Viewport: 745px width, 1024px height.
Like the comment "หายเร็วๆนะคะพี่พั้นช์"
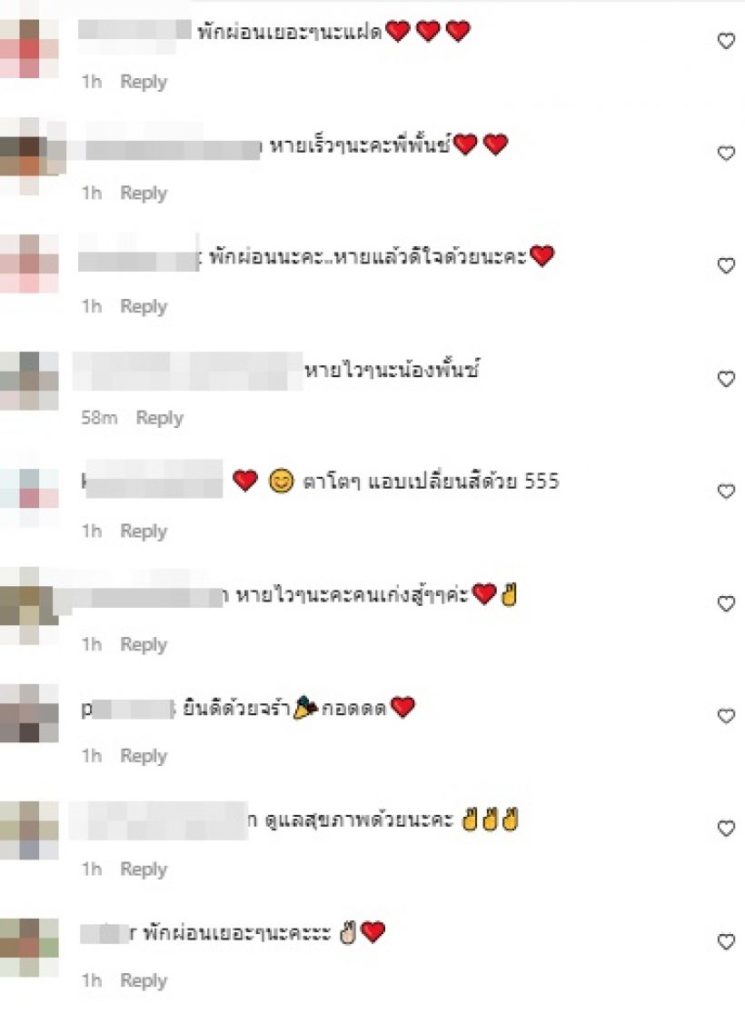pos(726,153)
